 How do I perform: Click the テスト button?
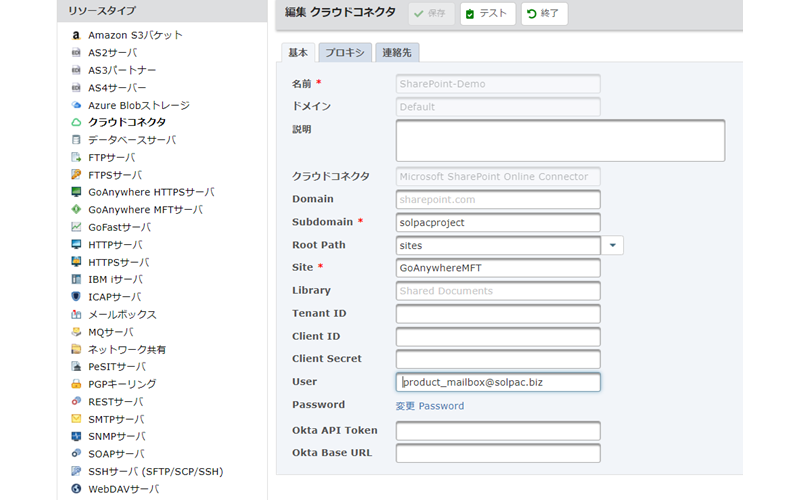488,14
